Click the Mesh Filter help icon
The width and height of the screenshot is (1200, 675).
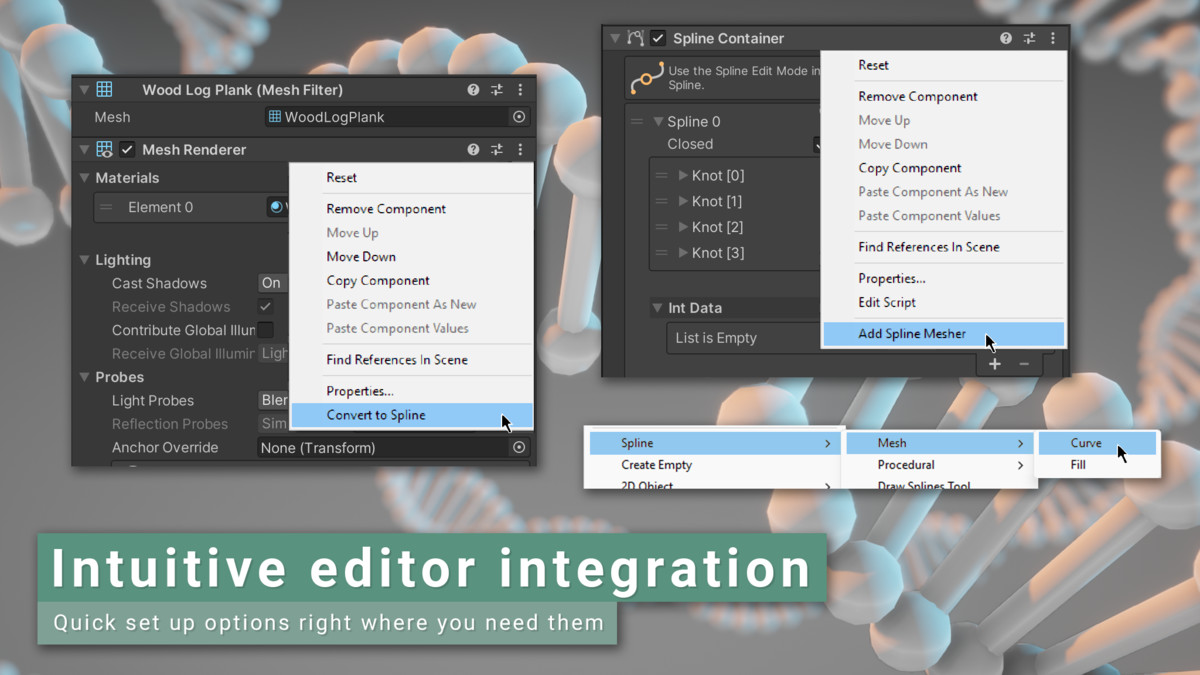point(473,90)
